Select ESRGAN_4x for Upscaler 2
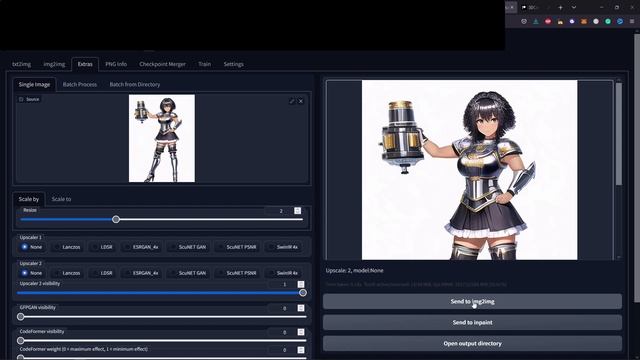The height and width of the screenshot is (360, 640). [142, 273]
